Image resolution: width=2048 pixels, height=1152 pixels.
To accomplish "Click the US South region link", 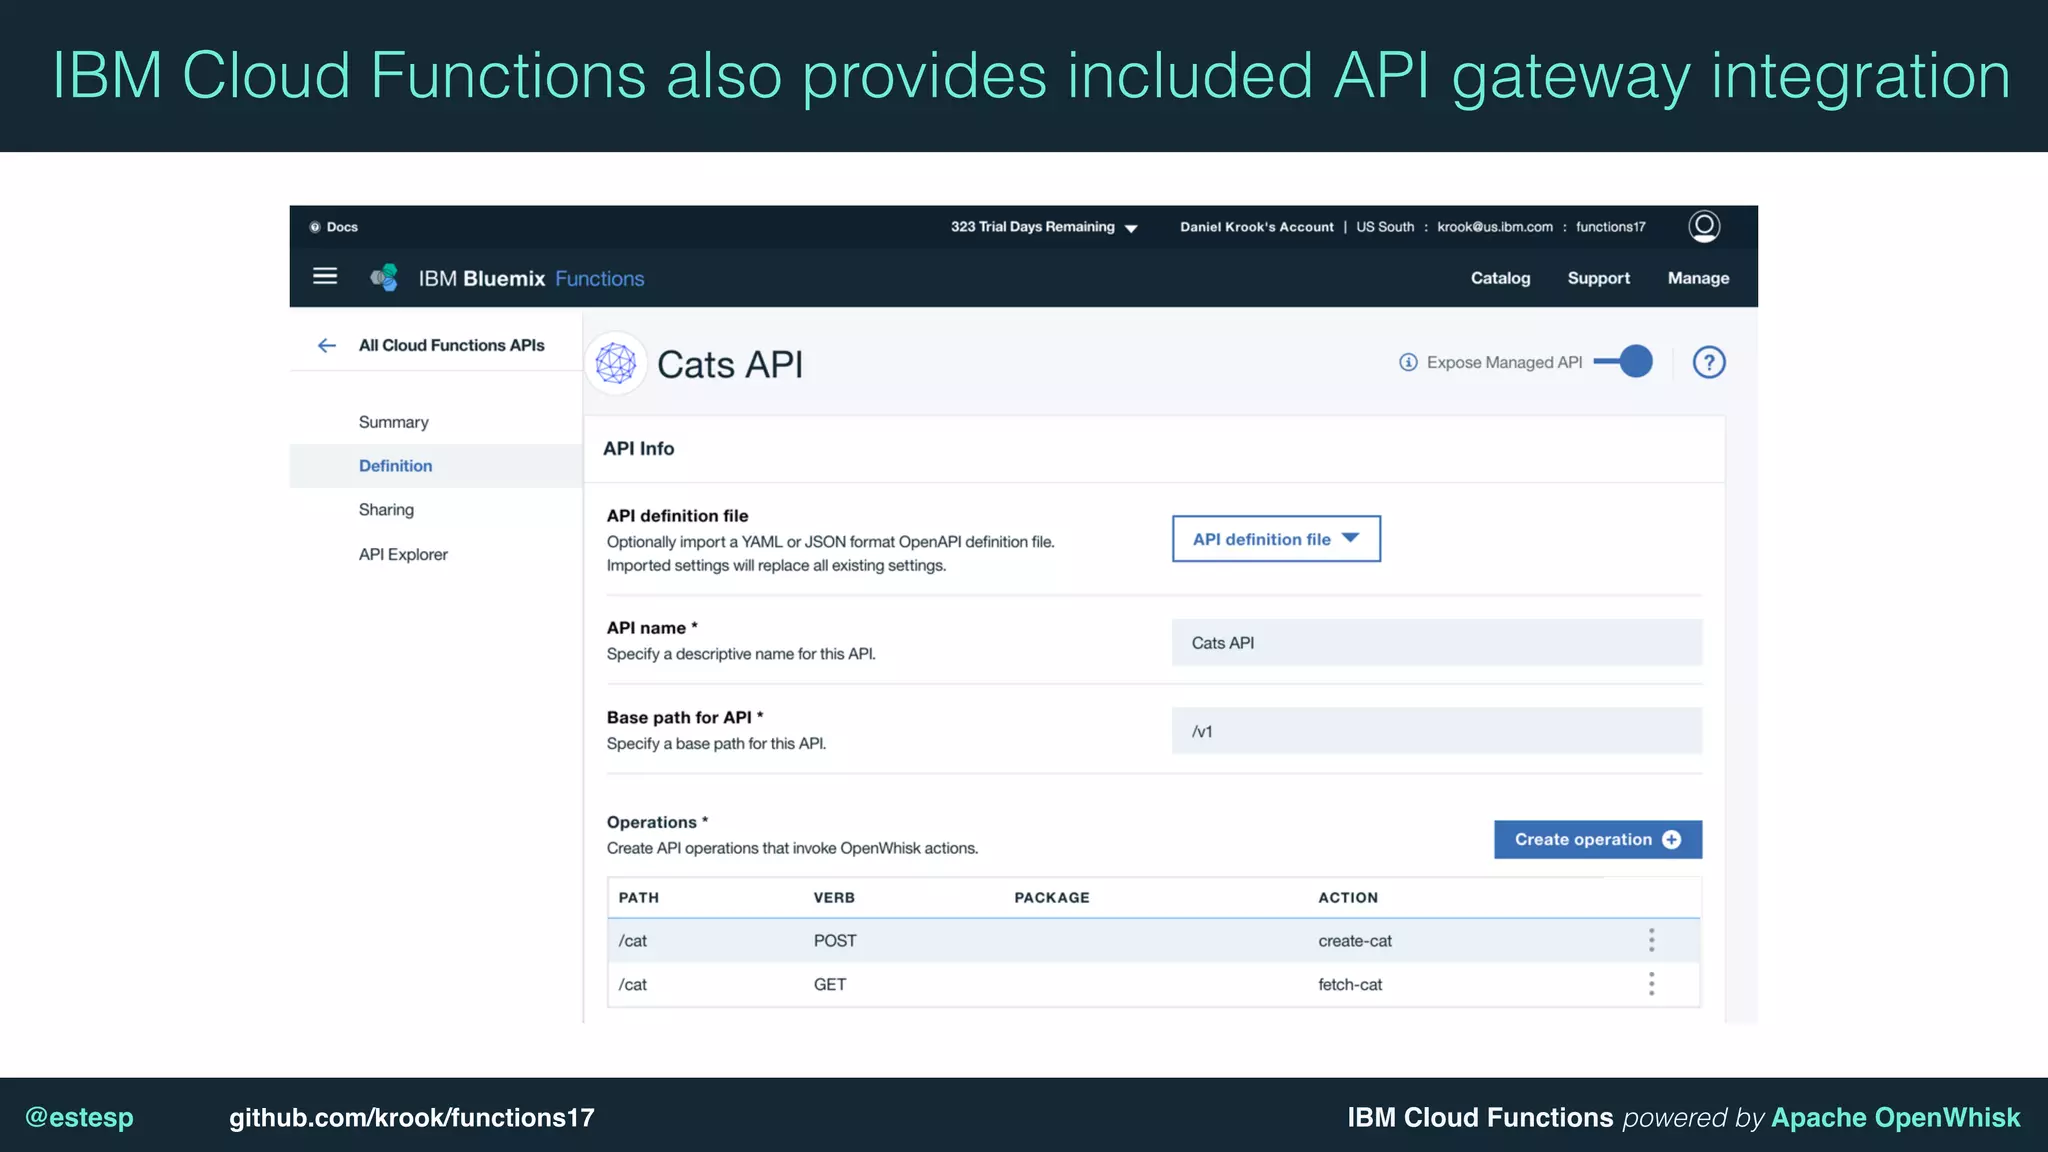I will pos(1385,227).
